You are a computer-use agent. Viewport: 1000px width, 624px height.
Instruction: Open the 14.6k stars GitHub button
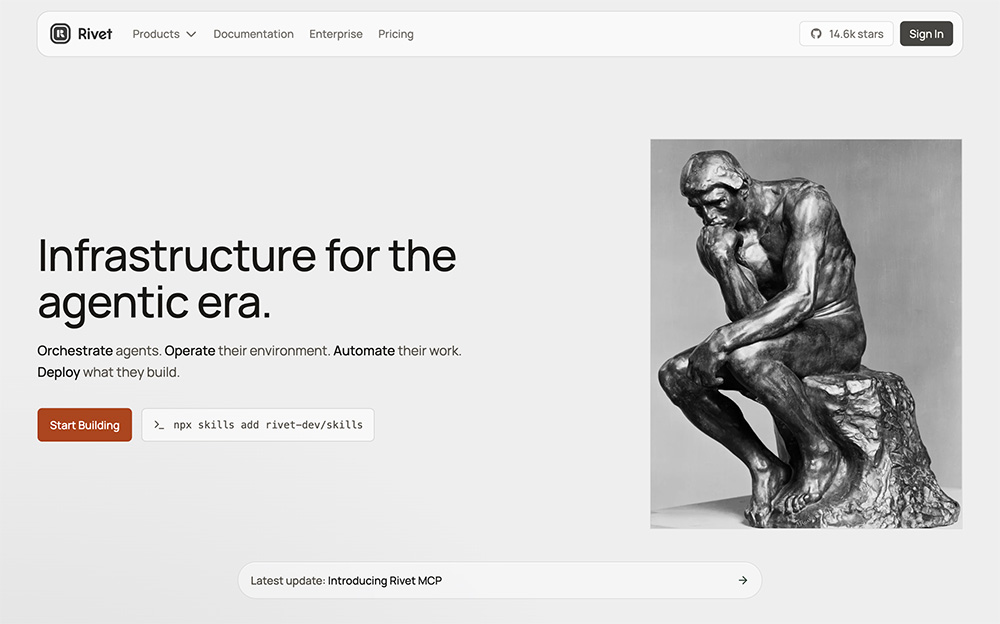[846, 34]
